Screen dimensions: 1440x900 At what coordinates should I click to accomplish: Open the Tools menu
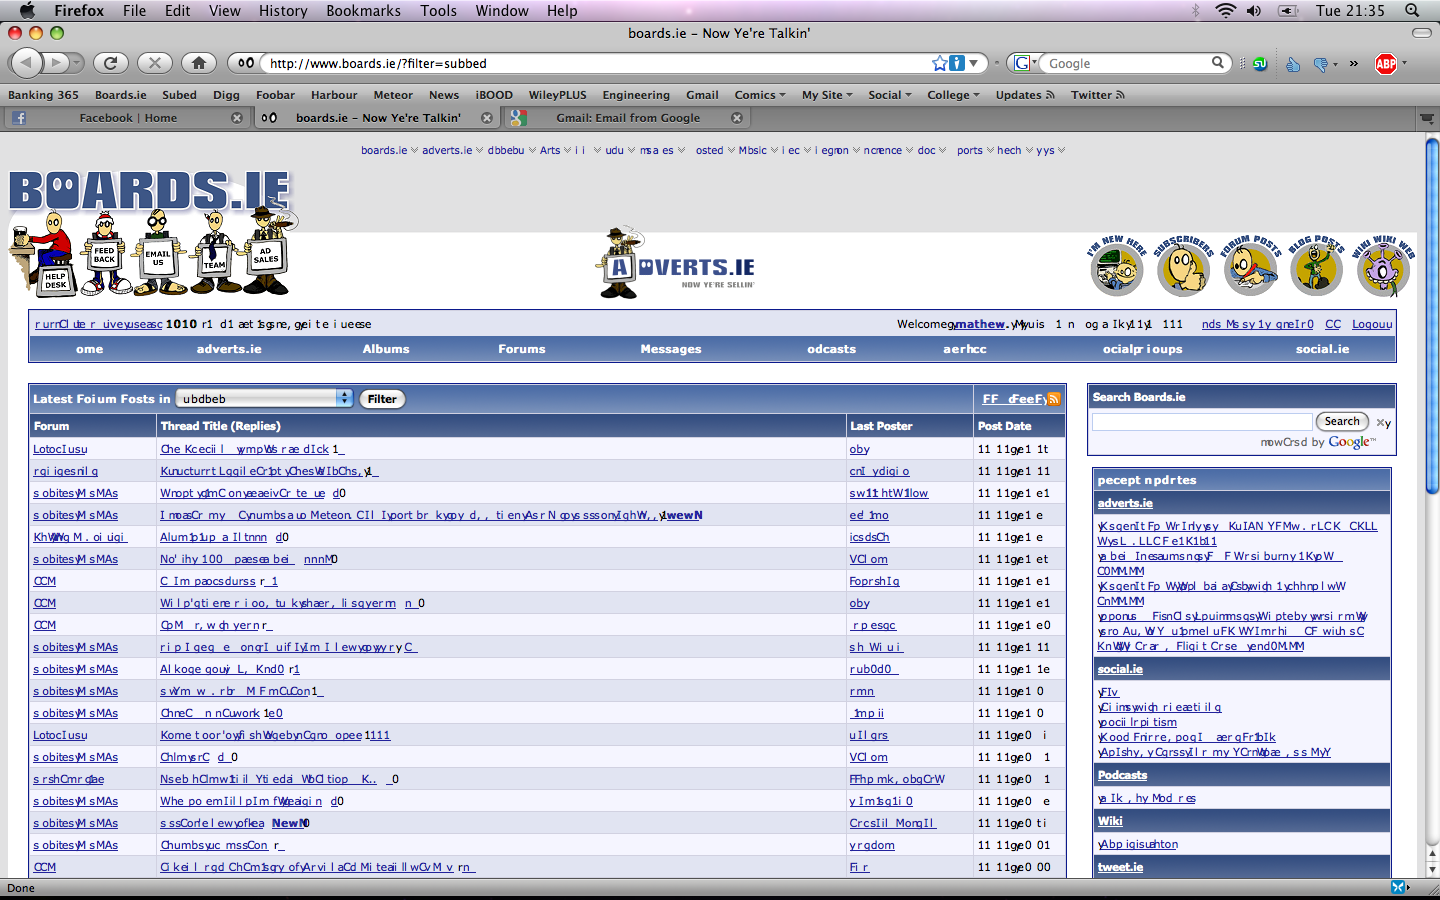(x=438, y=10)
